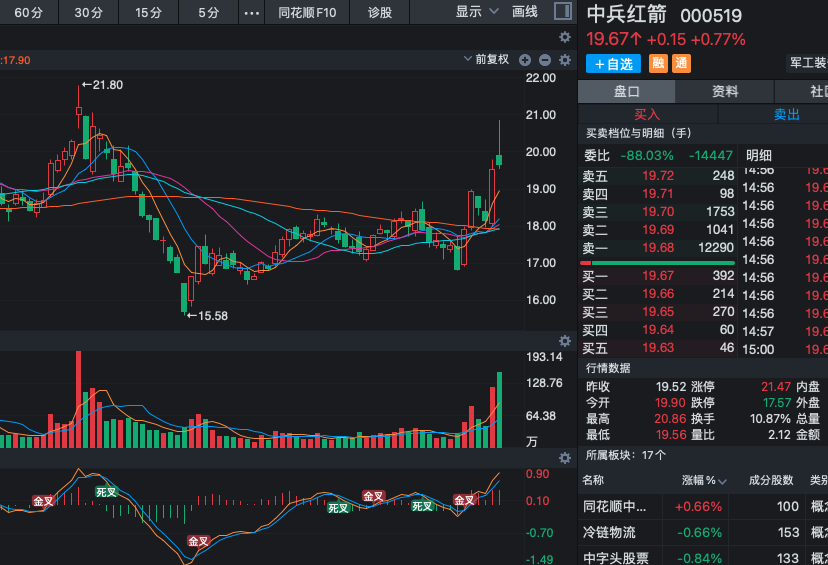Click the 21.80 high price marker

coord(102,84)
